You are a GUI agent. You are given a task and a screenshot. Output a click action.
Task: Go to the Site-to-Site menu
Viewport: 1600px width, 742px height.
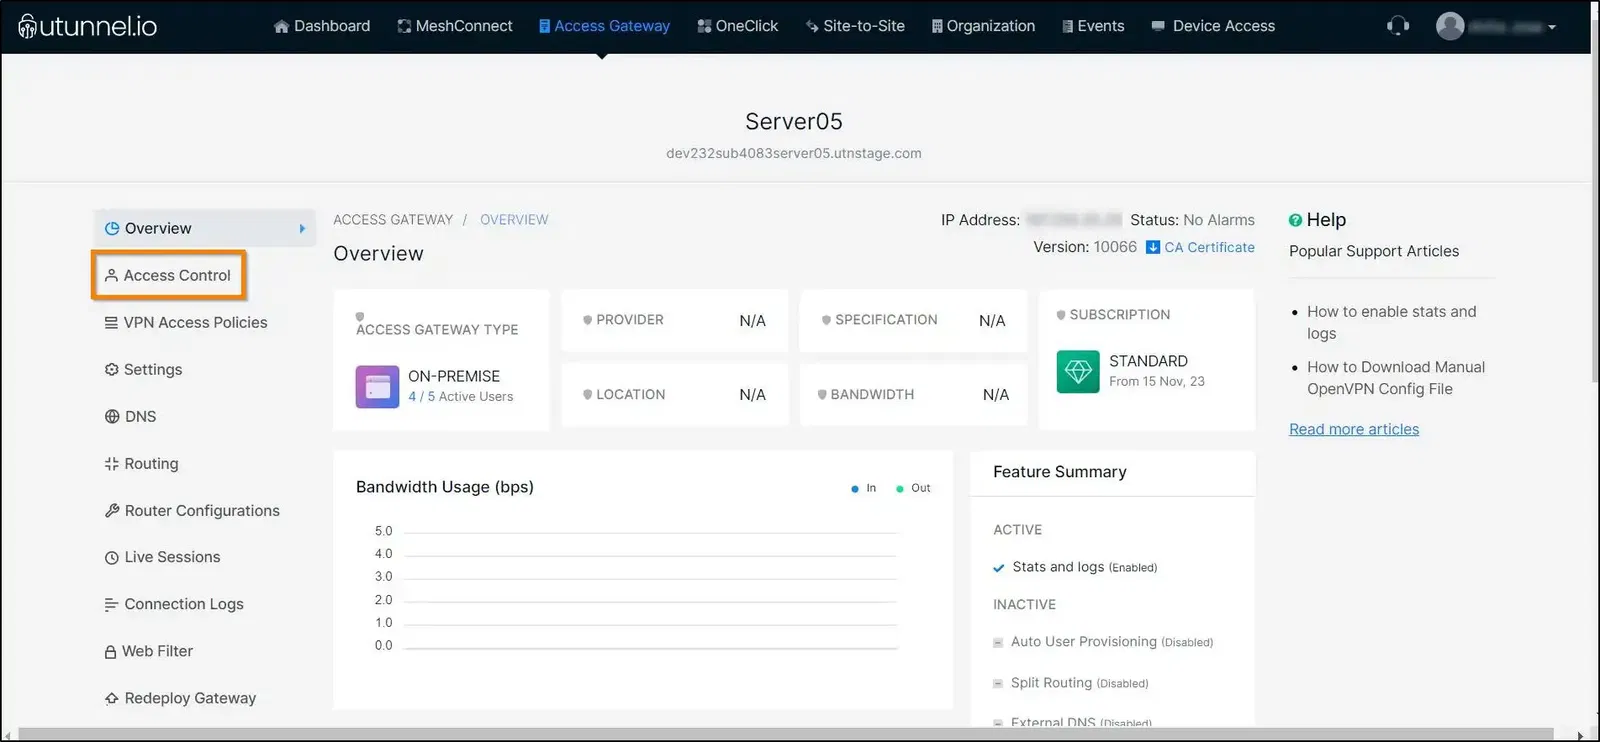pyautogui.click(x=855, y=26)
